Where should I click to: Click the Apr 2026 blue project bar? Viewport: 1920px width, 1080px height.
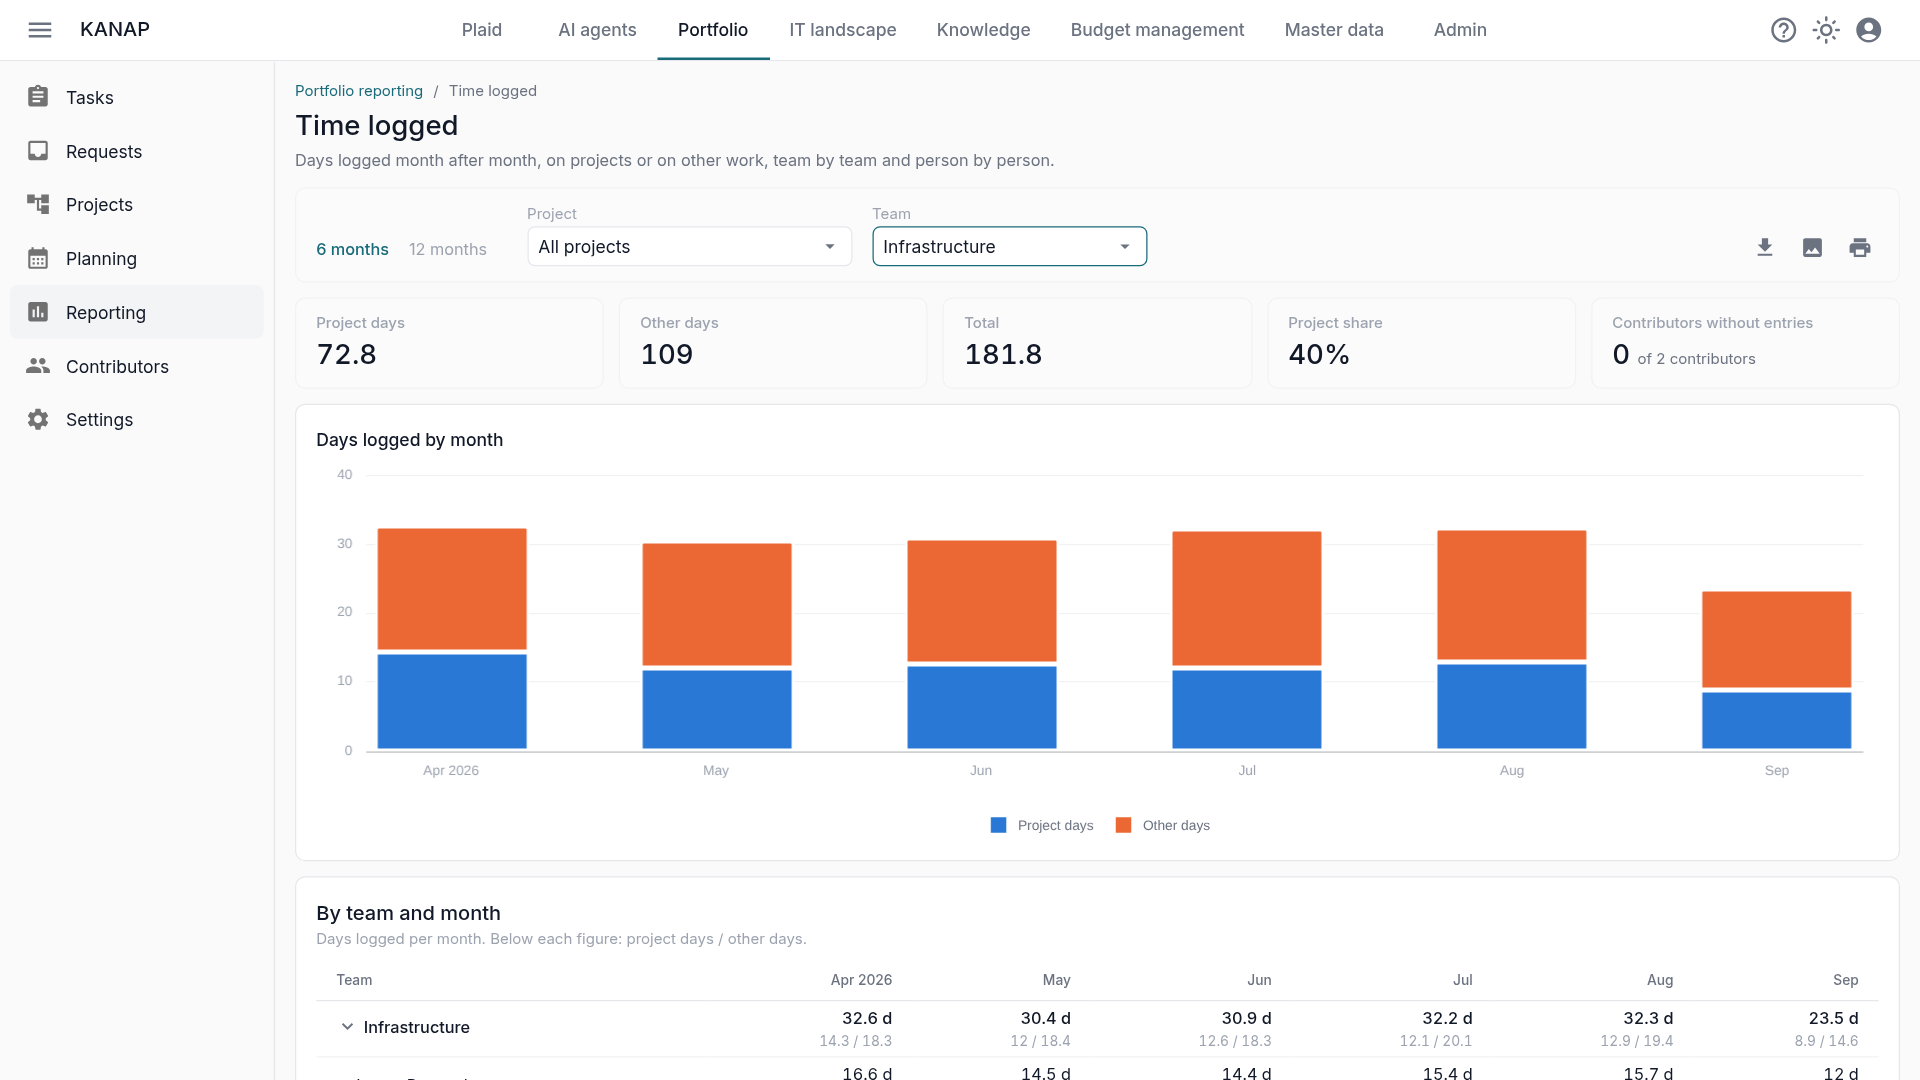tap(452, 701)
